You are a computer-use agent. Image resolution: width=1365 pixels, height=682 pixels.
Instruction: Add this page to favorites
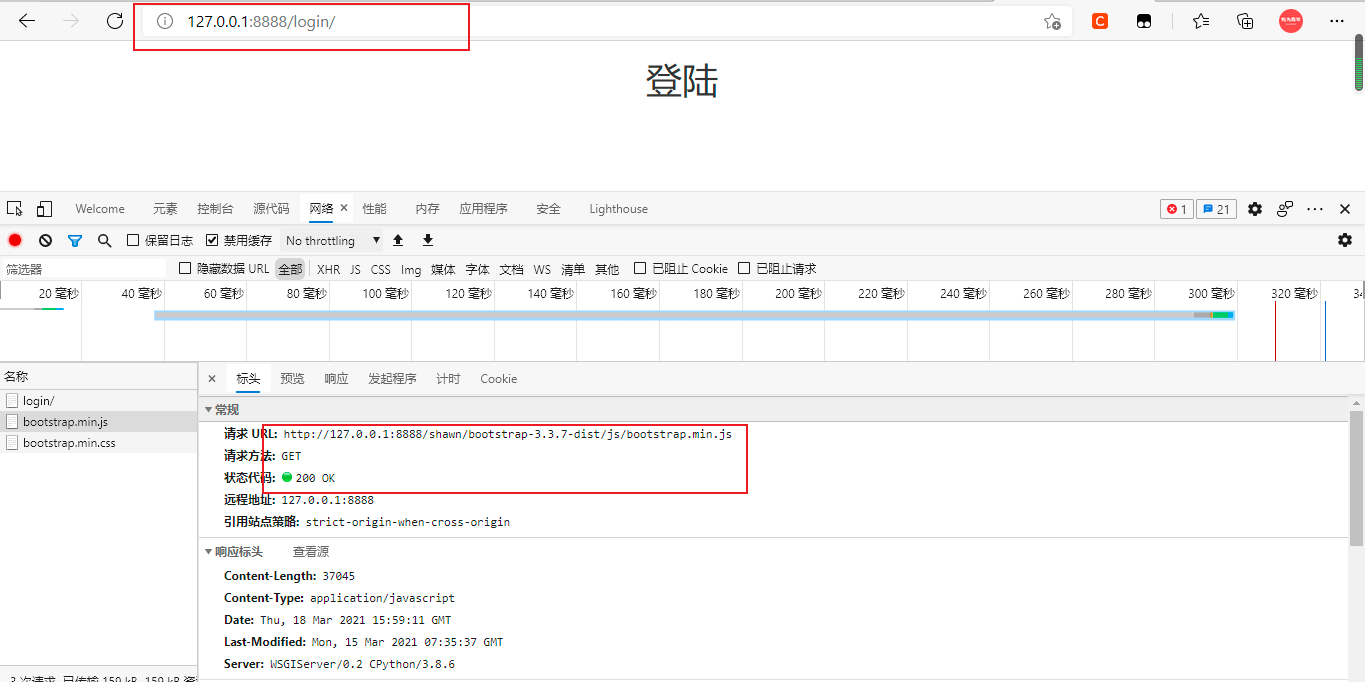1052,21
